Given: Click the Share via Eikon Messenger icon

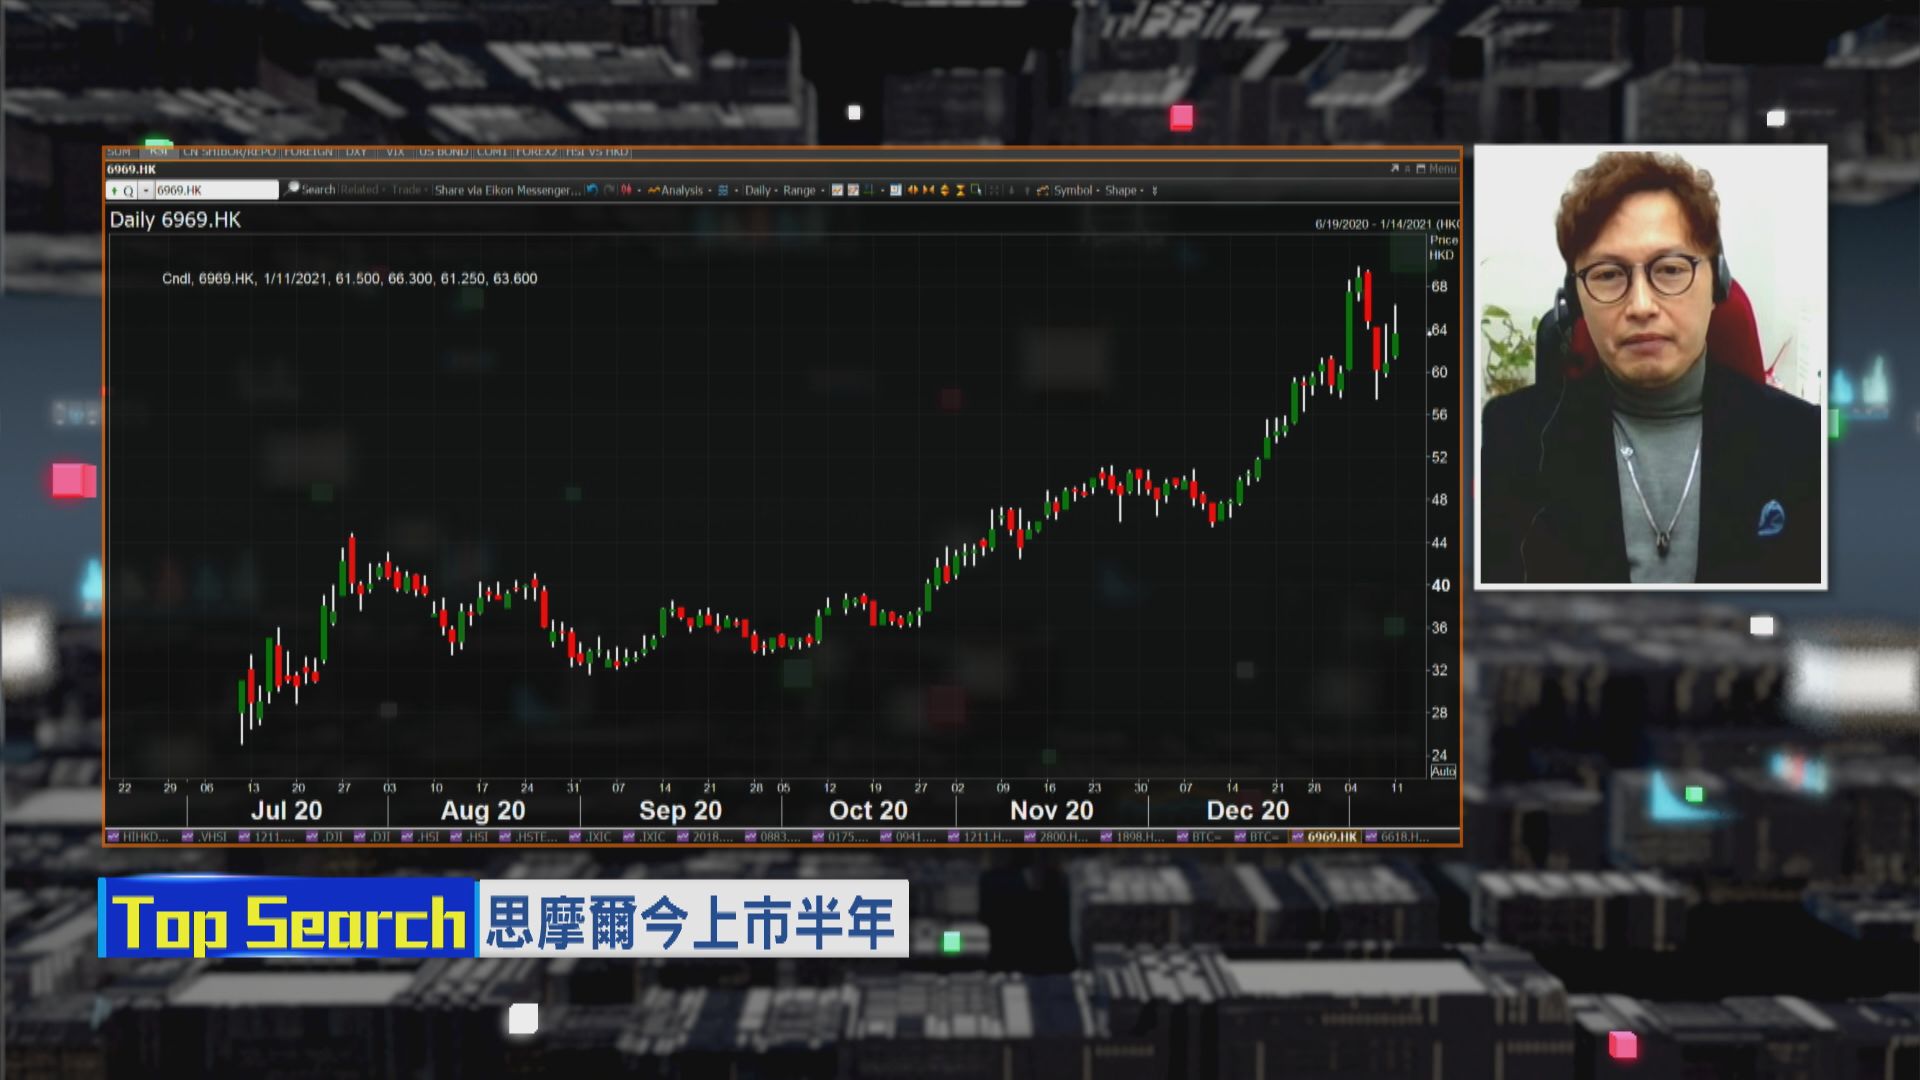Looking at the screenshot, I should (508, 190).
